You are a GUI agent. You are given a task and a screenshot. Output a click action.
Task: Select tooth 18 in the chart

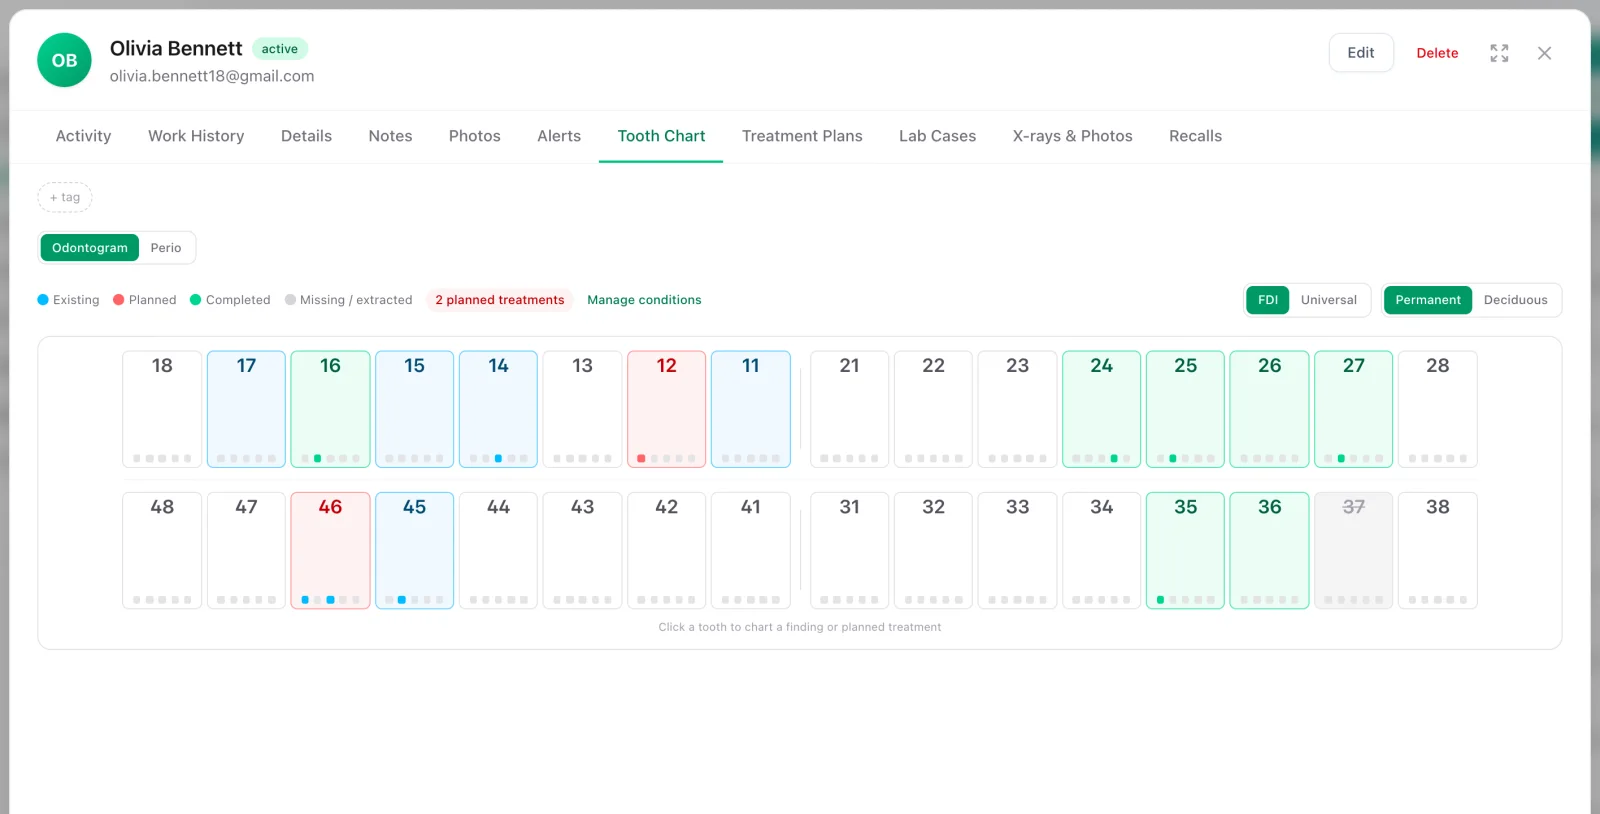(x=162, y=409)
